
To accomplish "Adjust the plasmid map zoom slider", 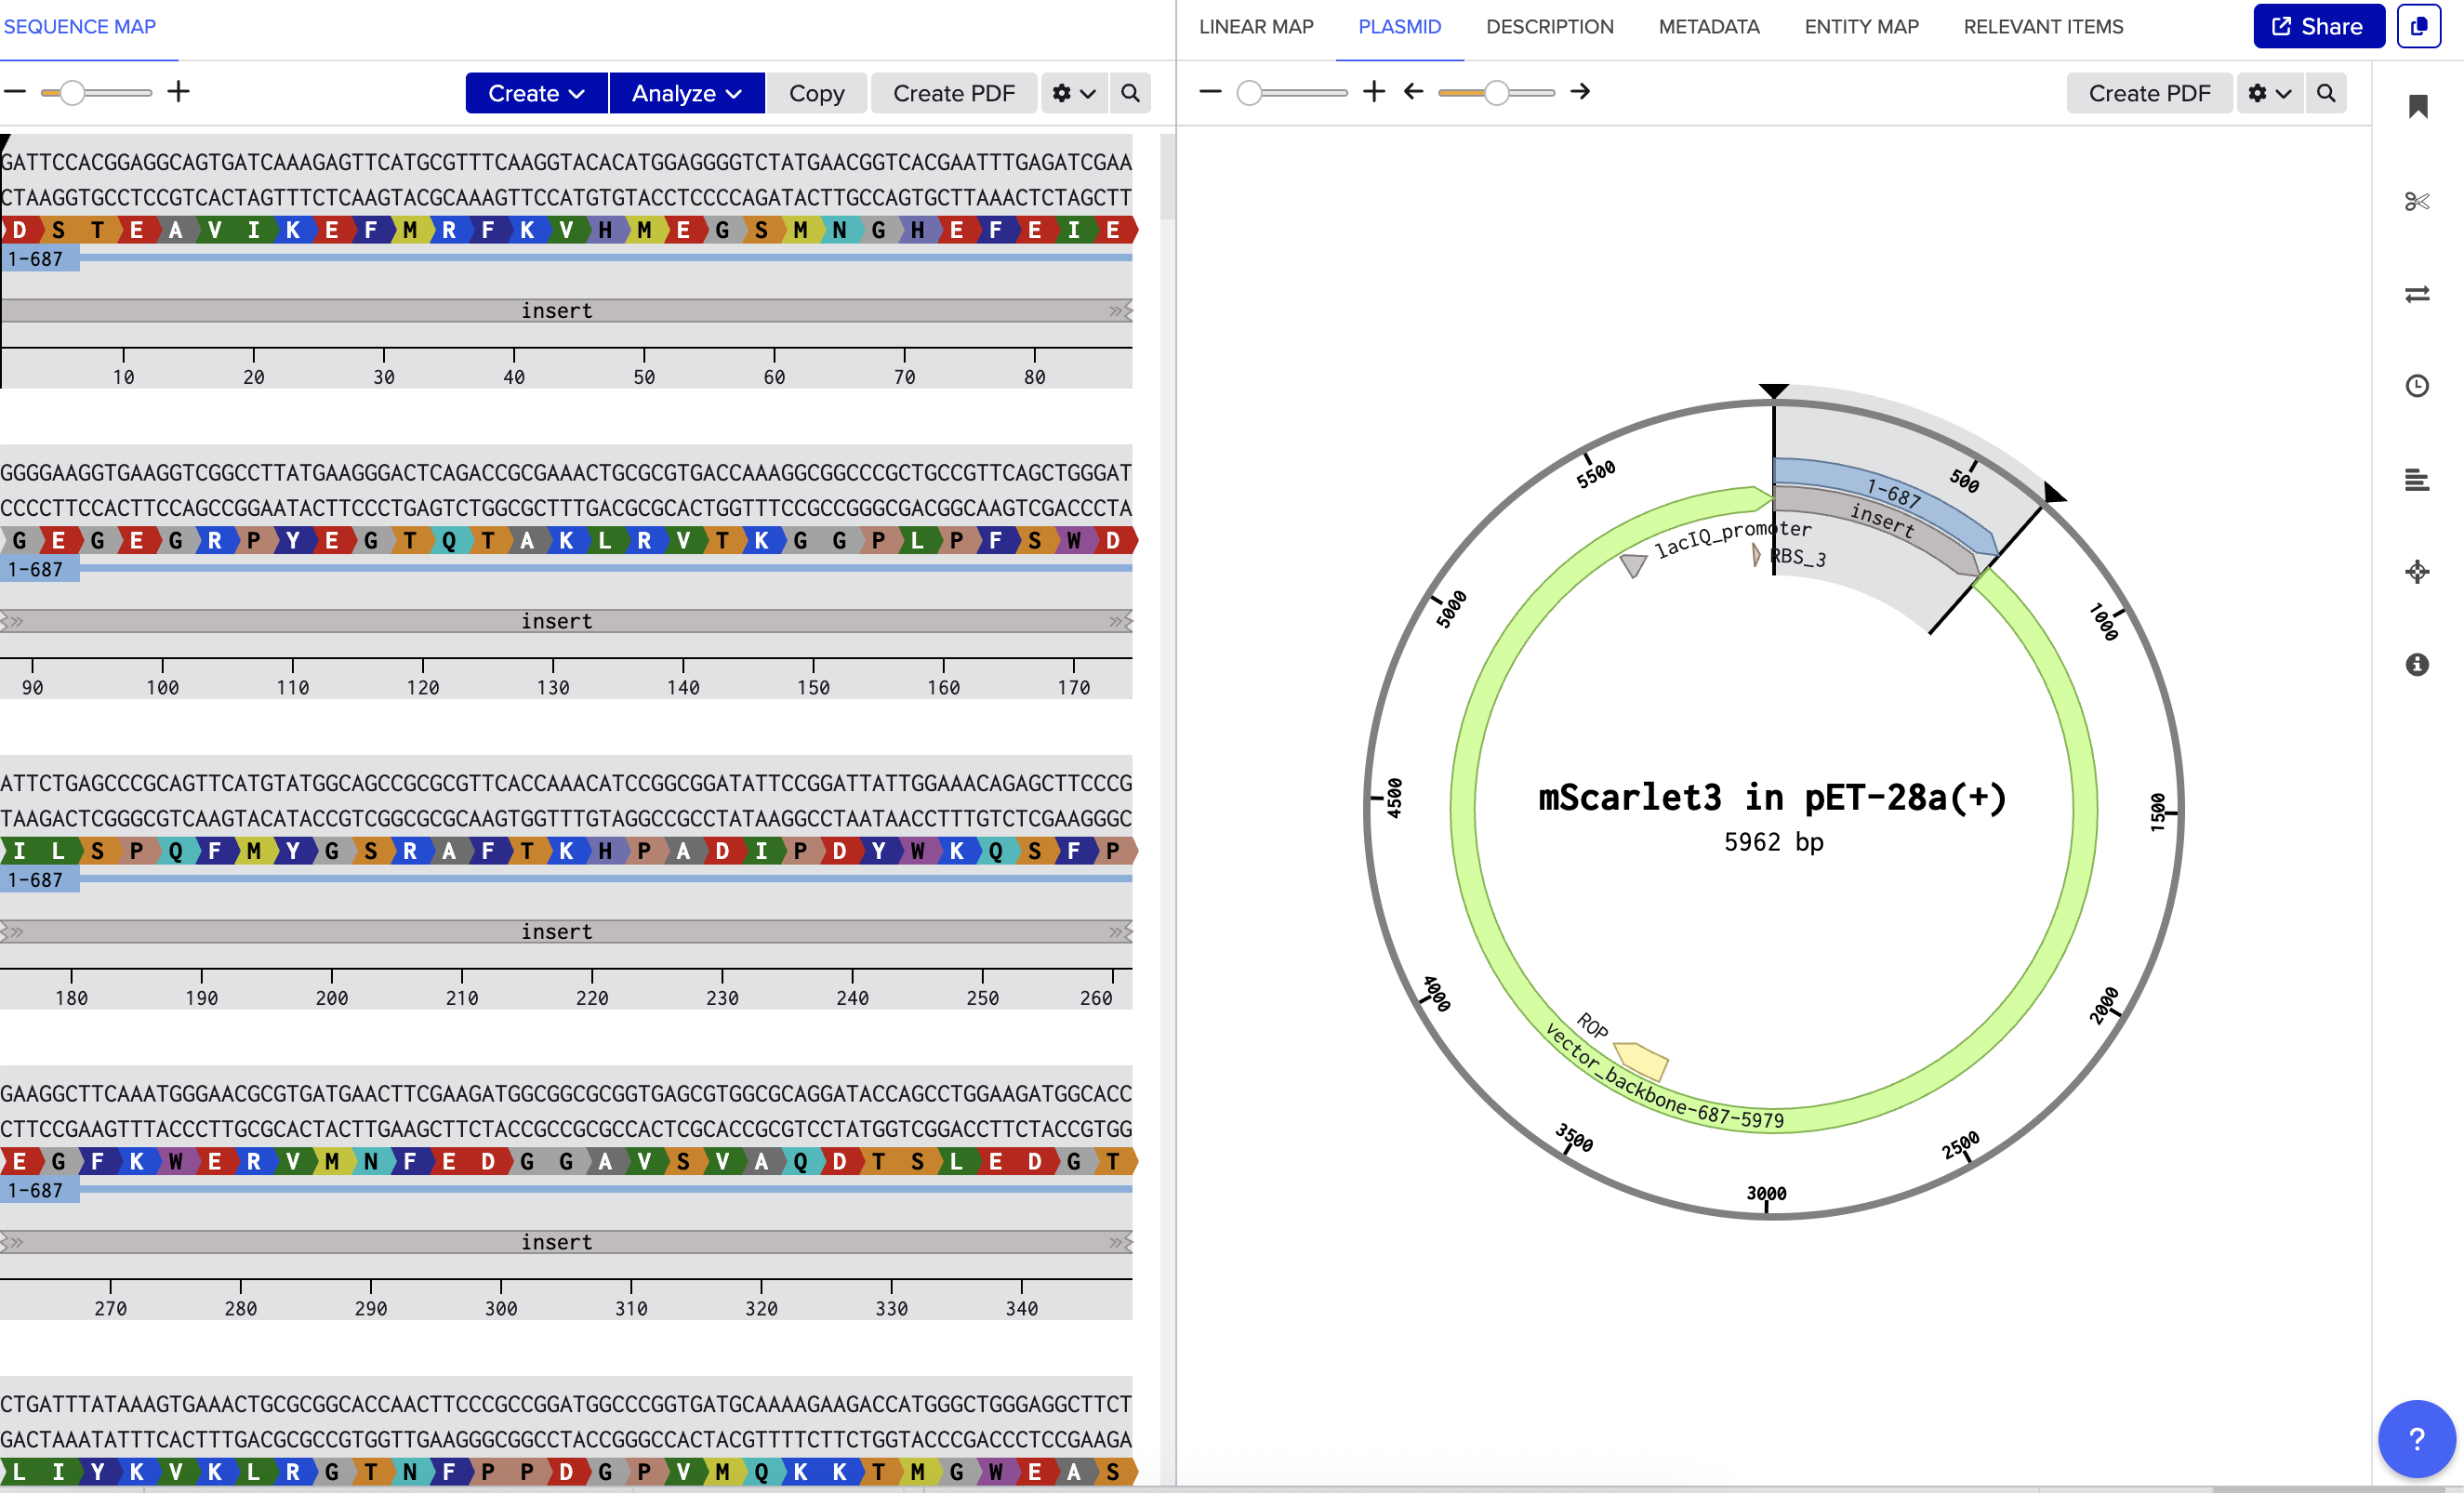I will pos(1249,93).
